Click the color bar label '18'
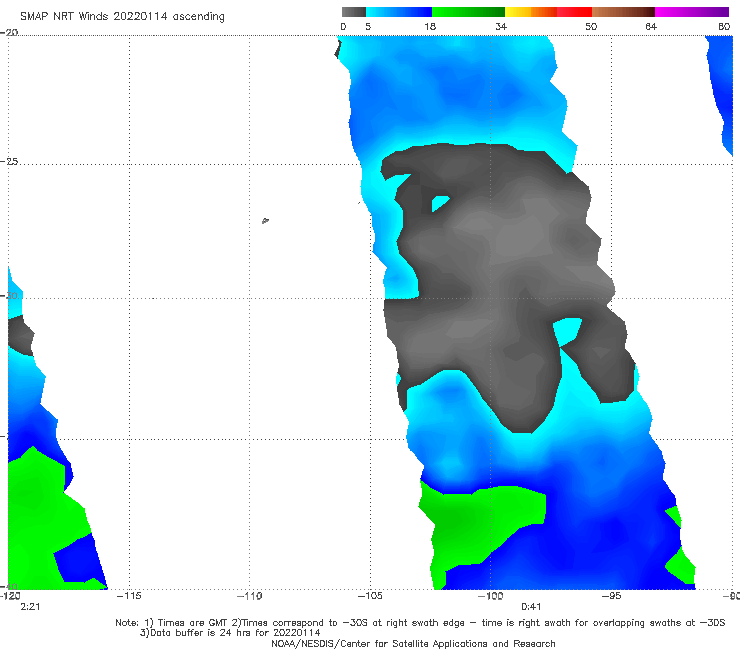 pos(430,27)
